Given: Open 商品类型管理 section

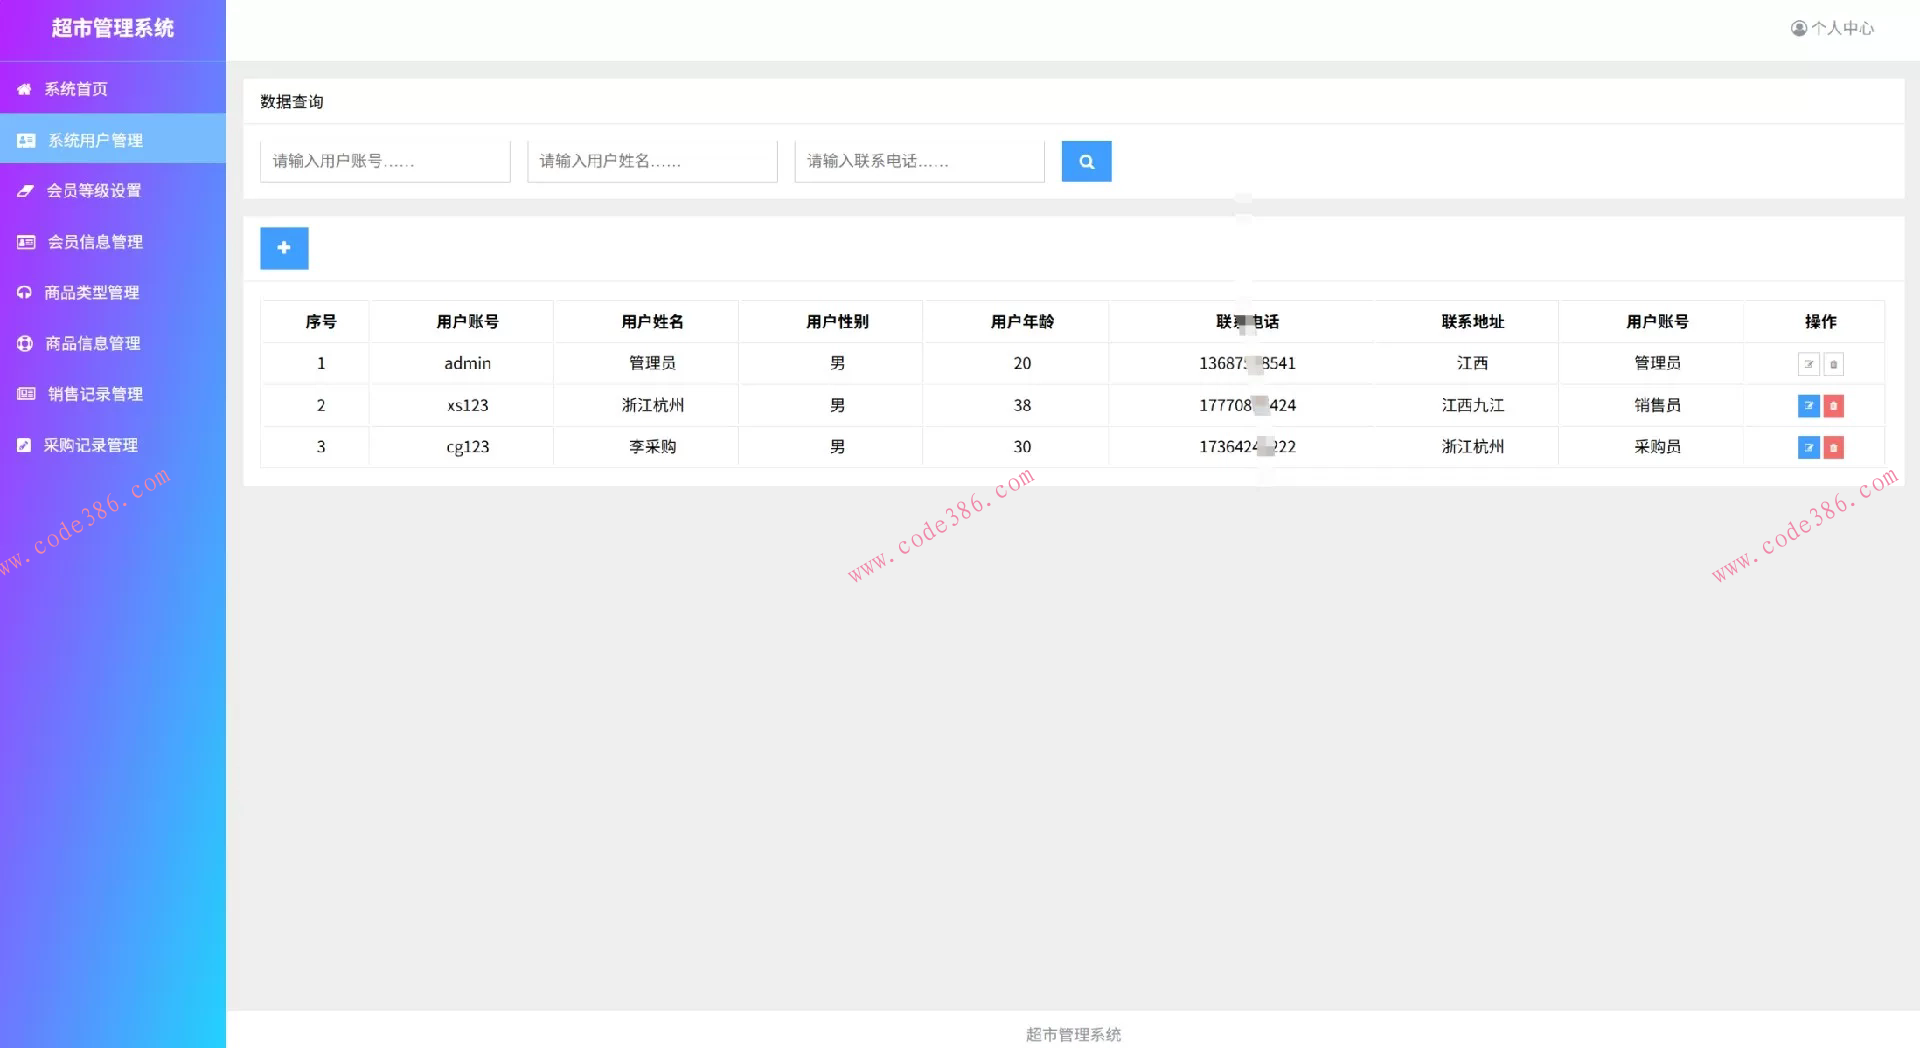Looking at the screenshot, I should click(96, 292).
